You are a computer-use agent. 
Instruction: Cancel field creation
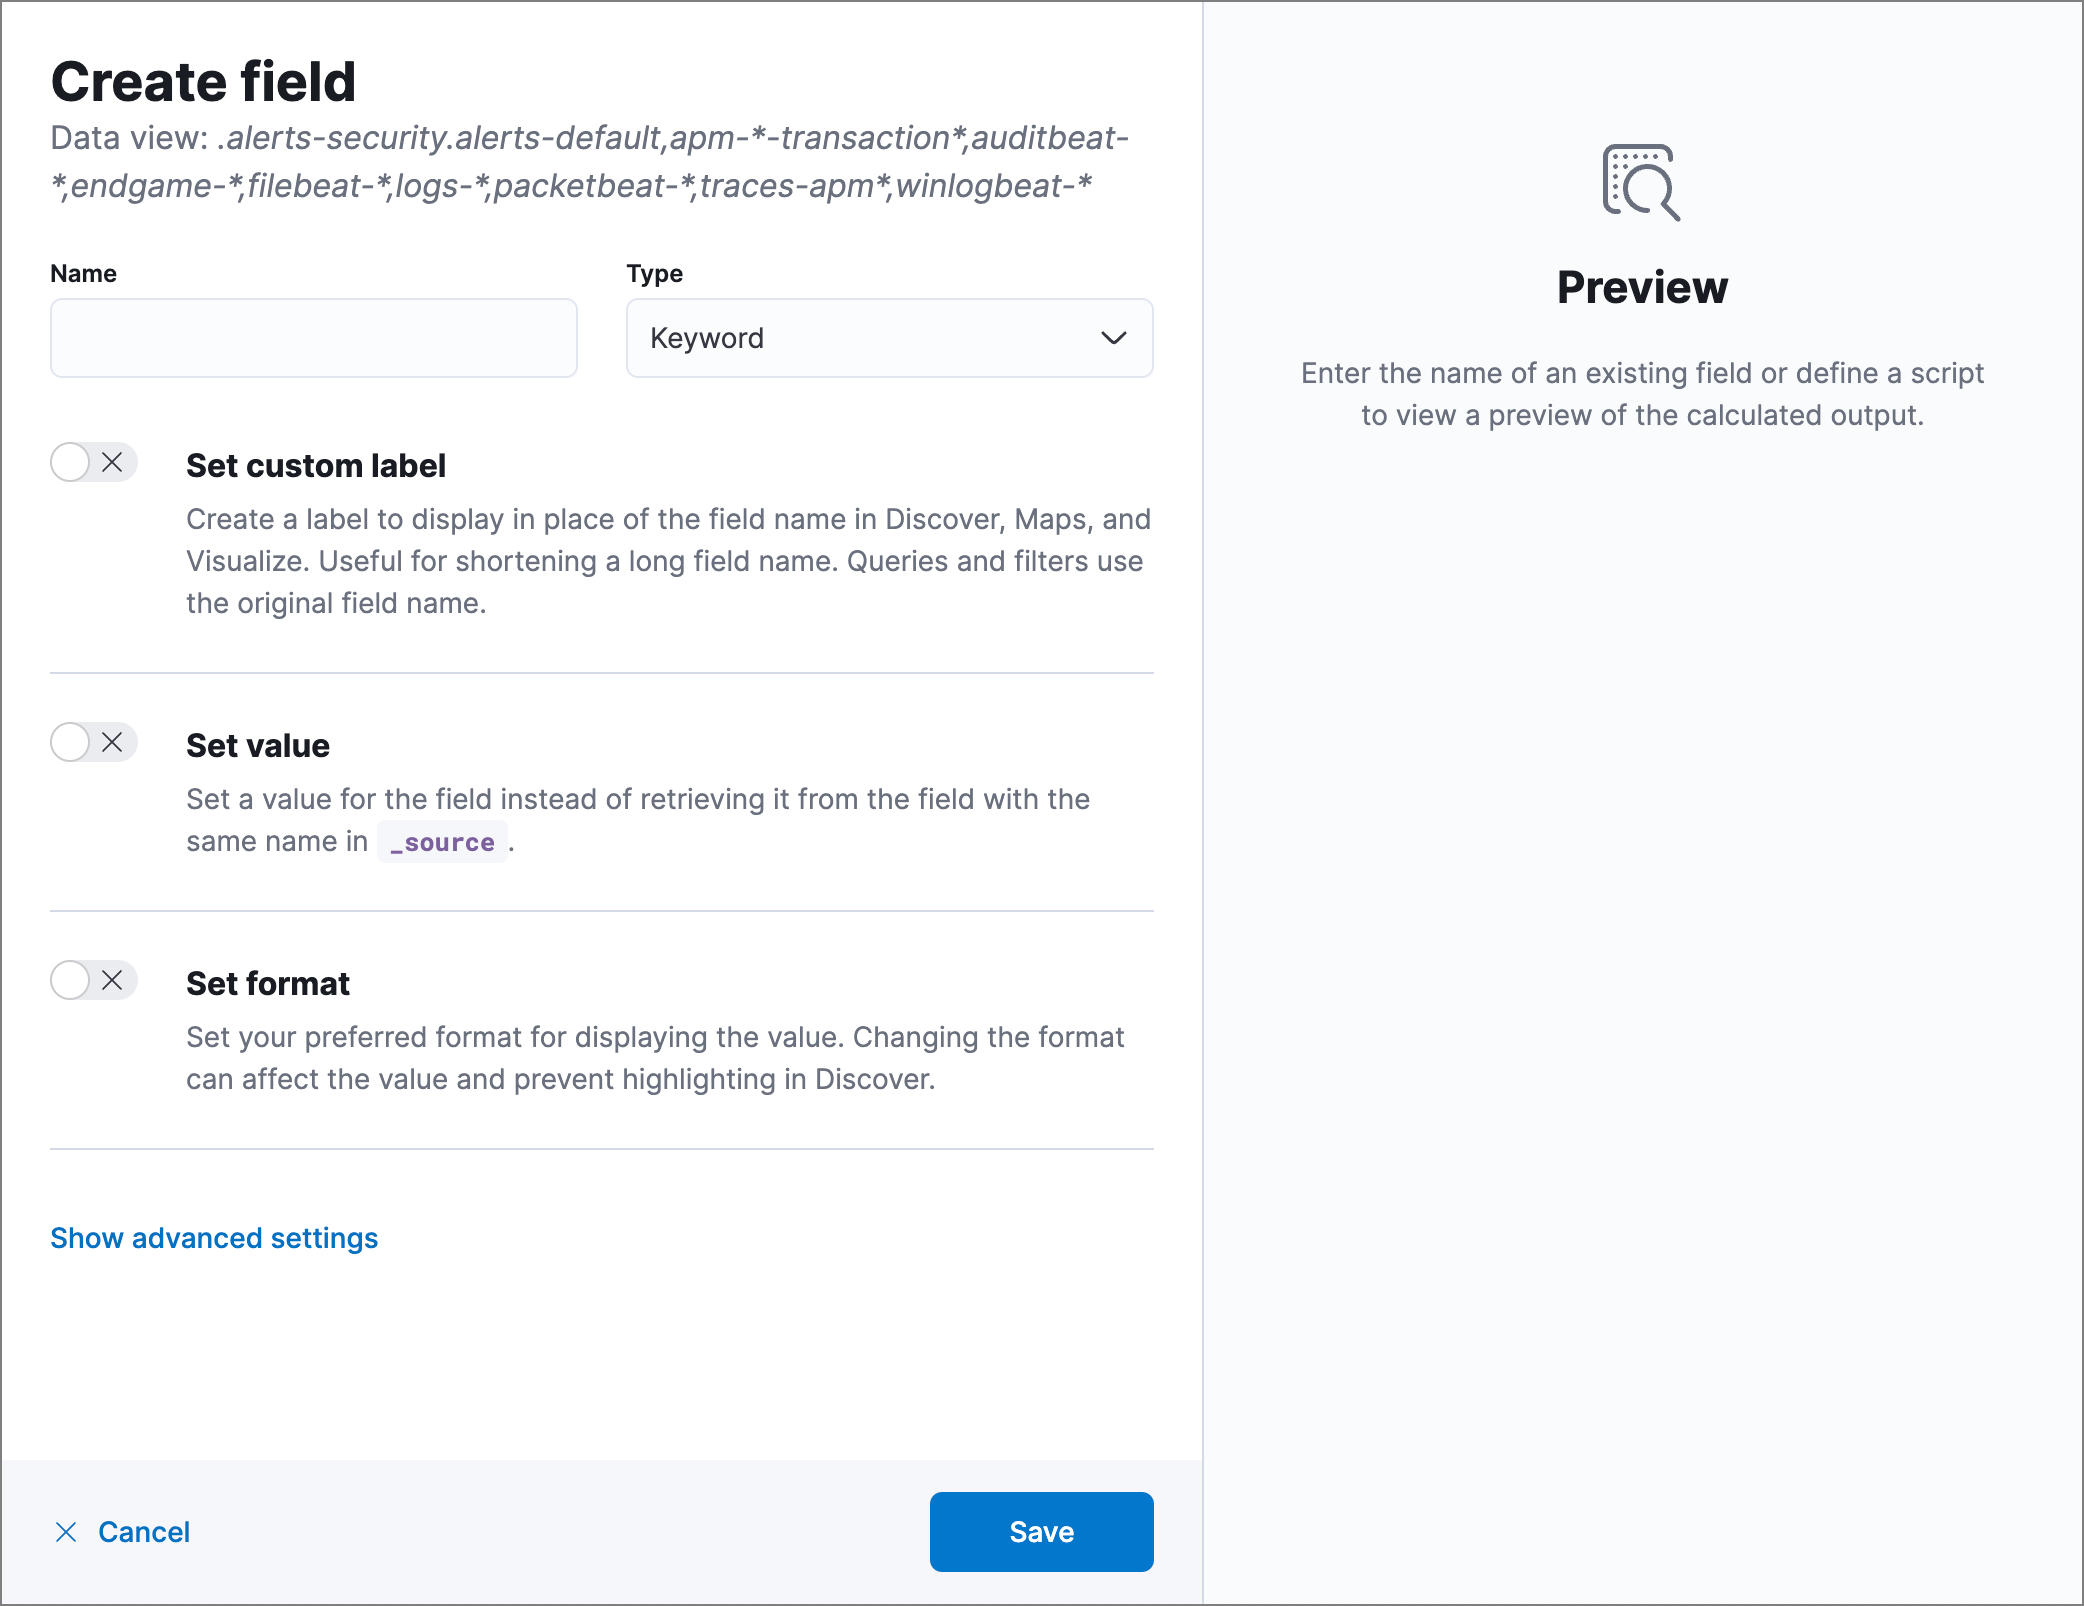pos(144,1531)
